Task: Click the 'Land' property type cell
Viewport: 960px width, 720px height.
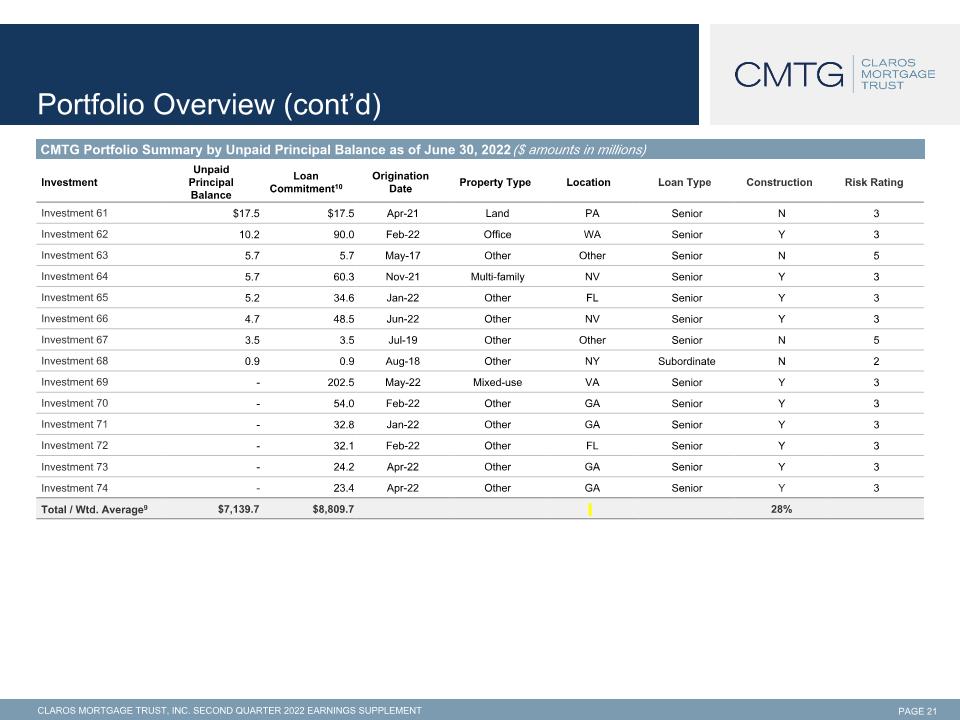Action: pyautogui.click(x=497, y=214)
